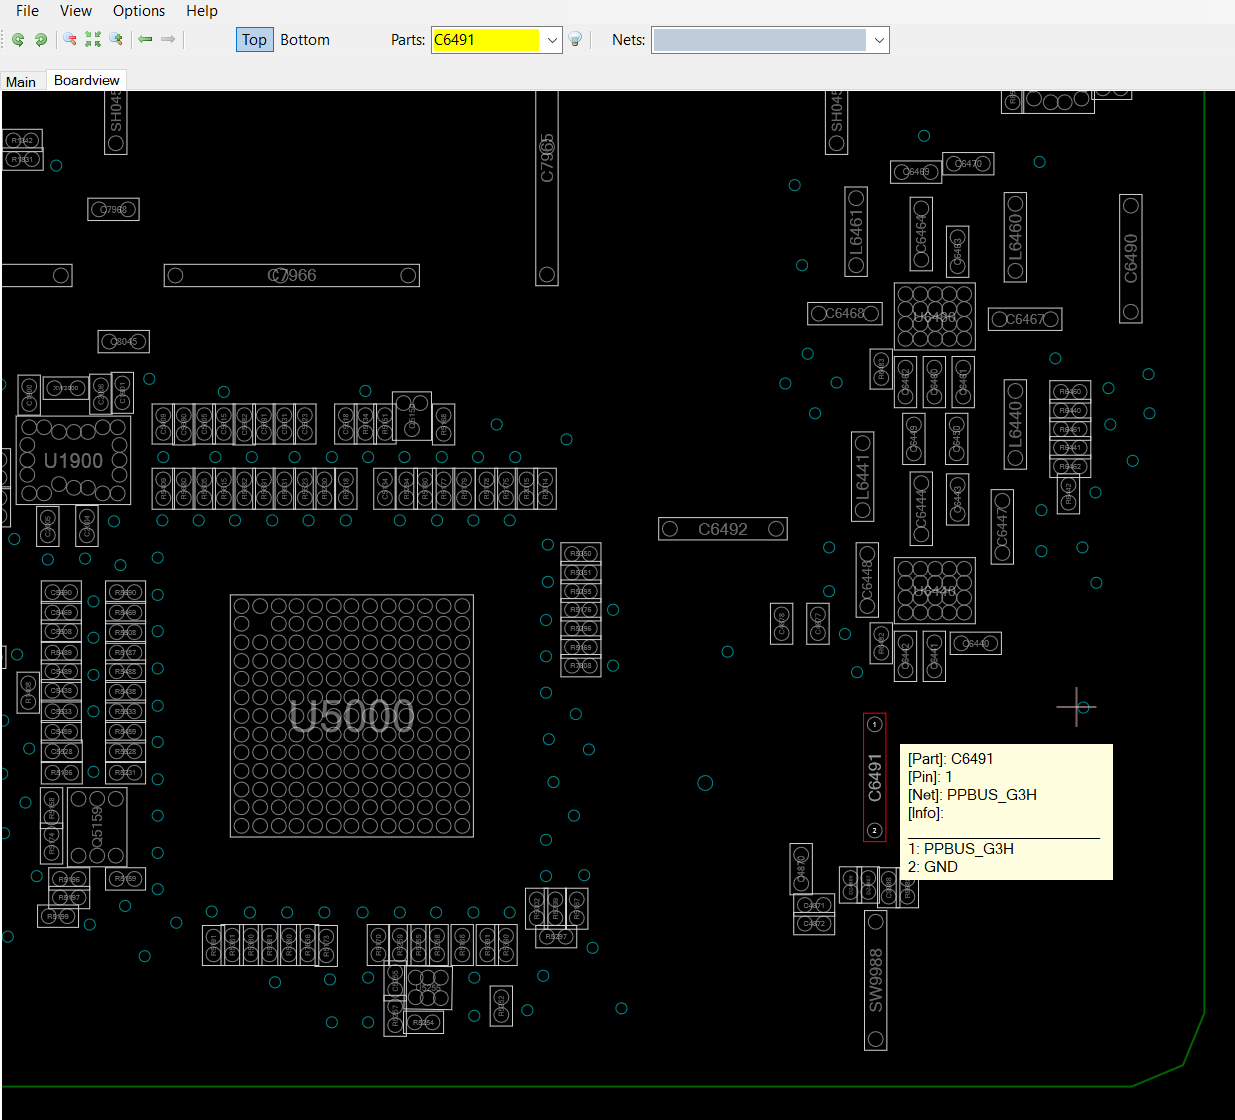Open the File menu

click(28, 11)
